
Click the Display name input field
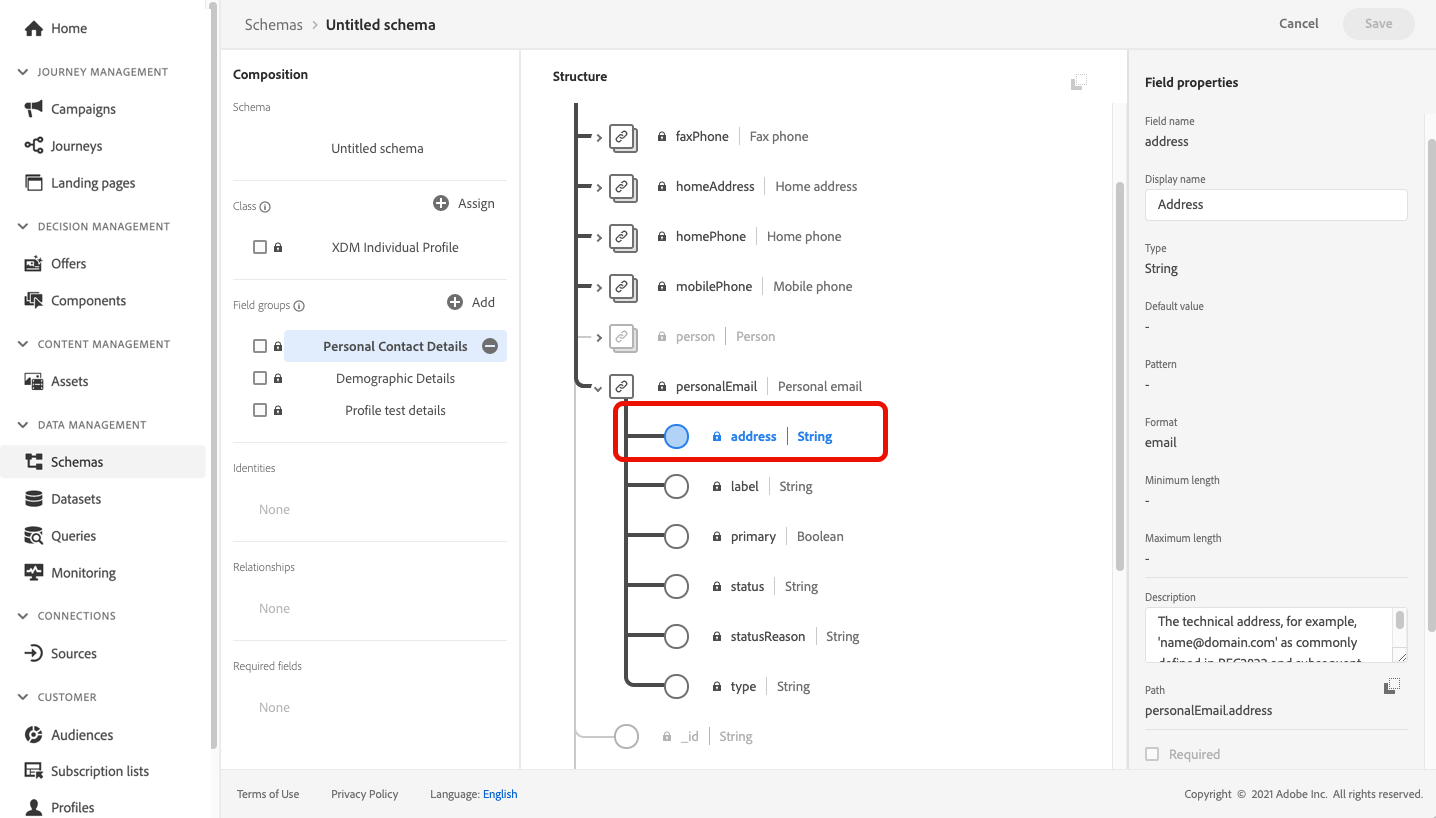coord(1275,204)
